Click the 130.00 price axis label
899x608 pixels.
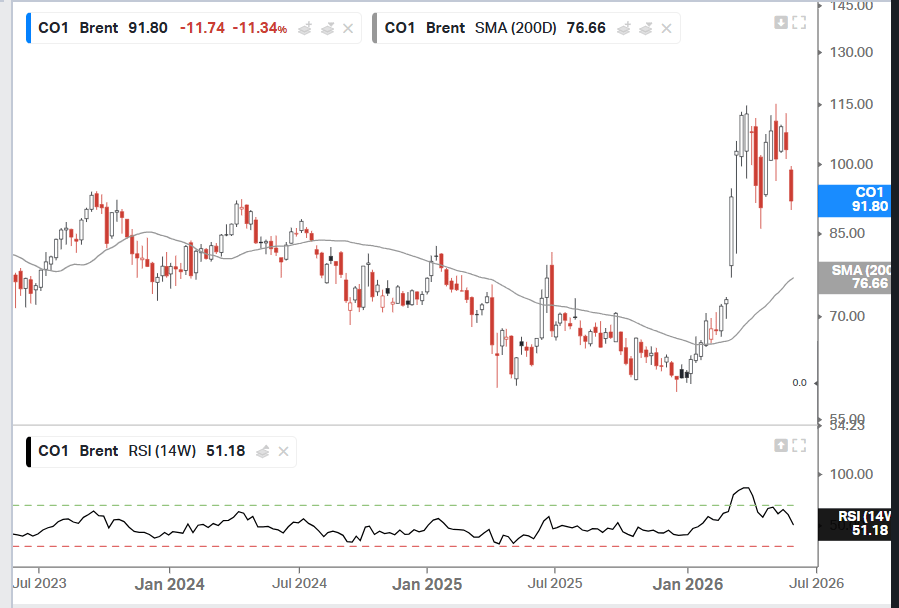(x=852, y=52)
